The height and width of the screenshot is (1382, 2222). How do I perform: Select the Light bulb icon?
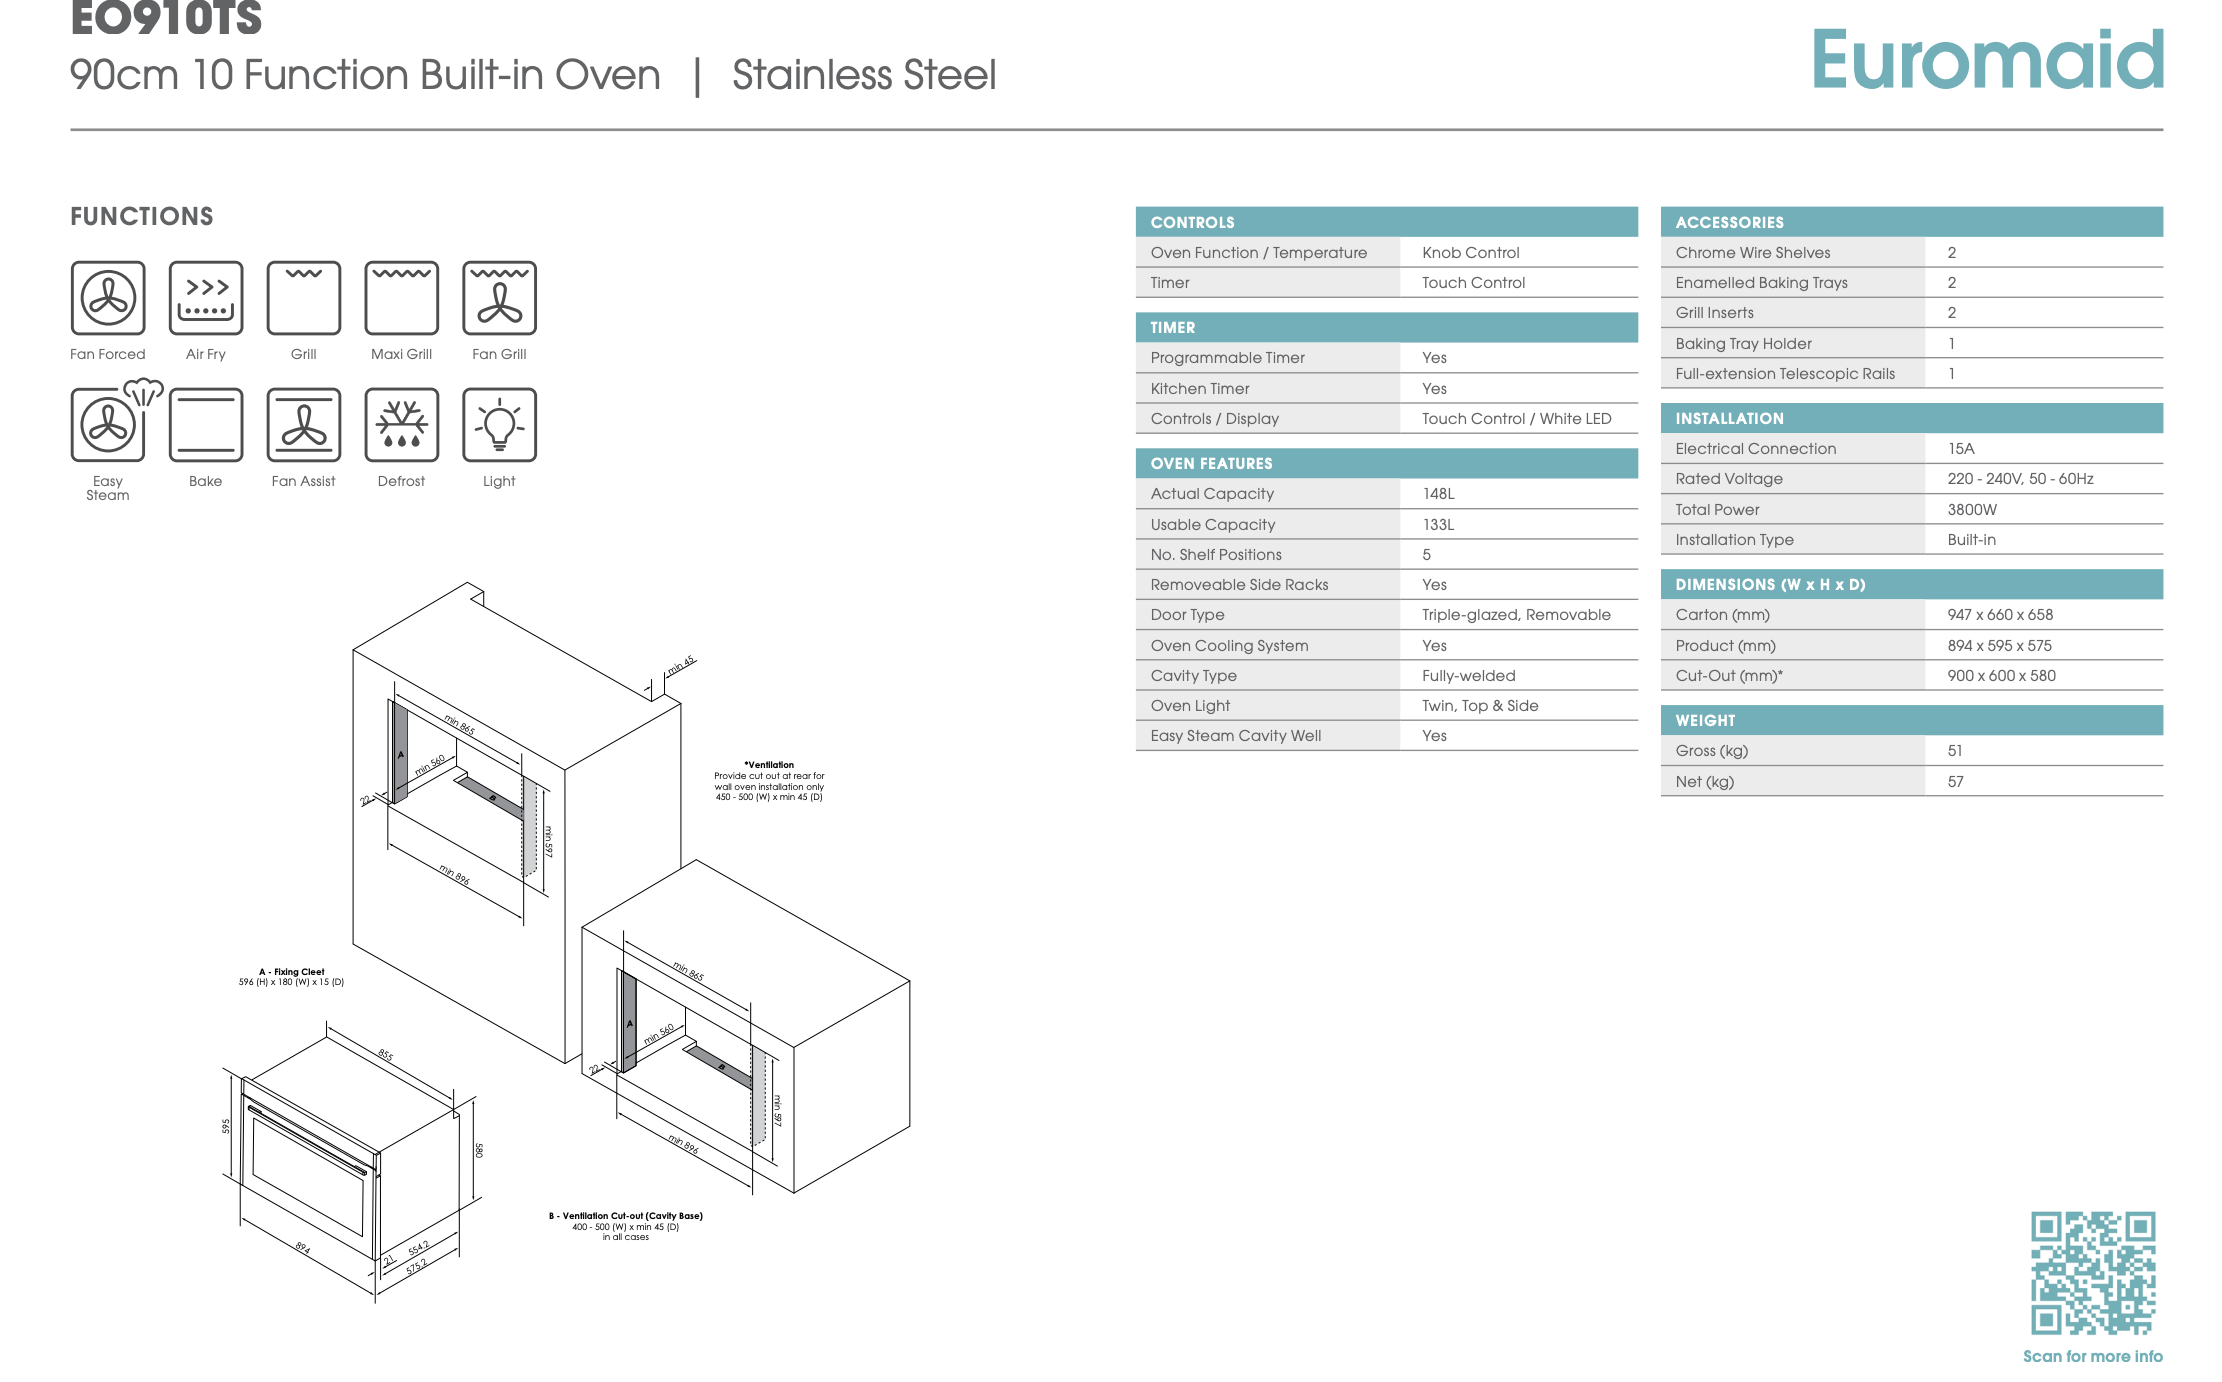pyautogui.click(x=500, y=425)
